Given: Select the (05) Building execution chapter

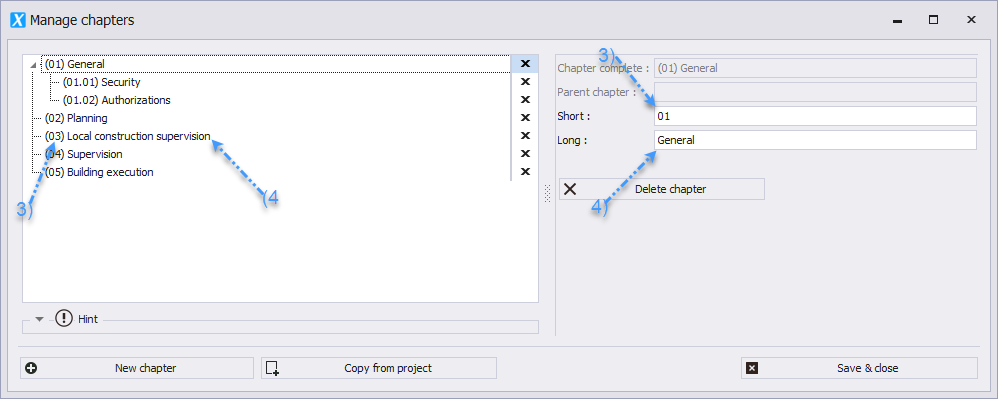Looking at the screenshot, I should [x=99, y=172].
